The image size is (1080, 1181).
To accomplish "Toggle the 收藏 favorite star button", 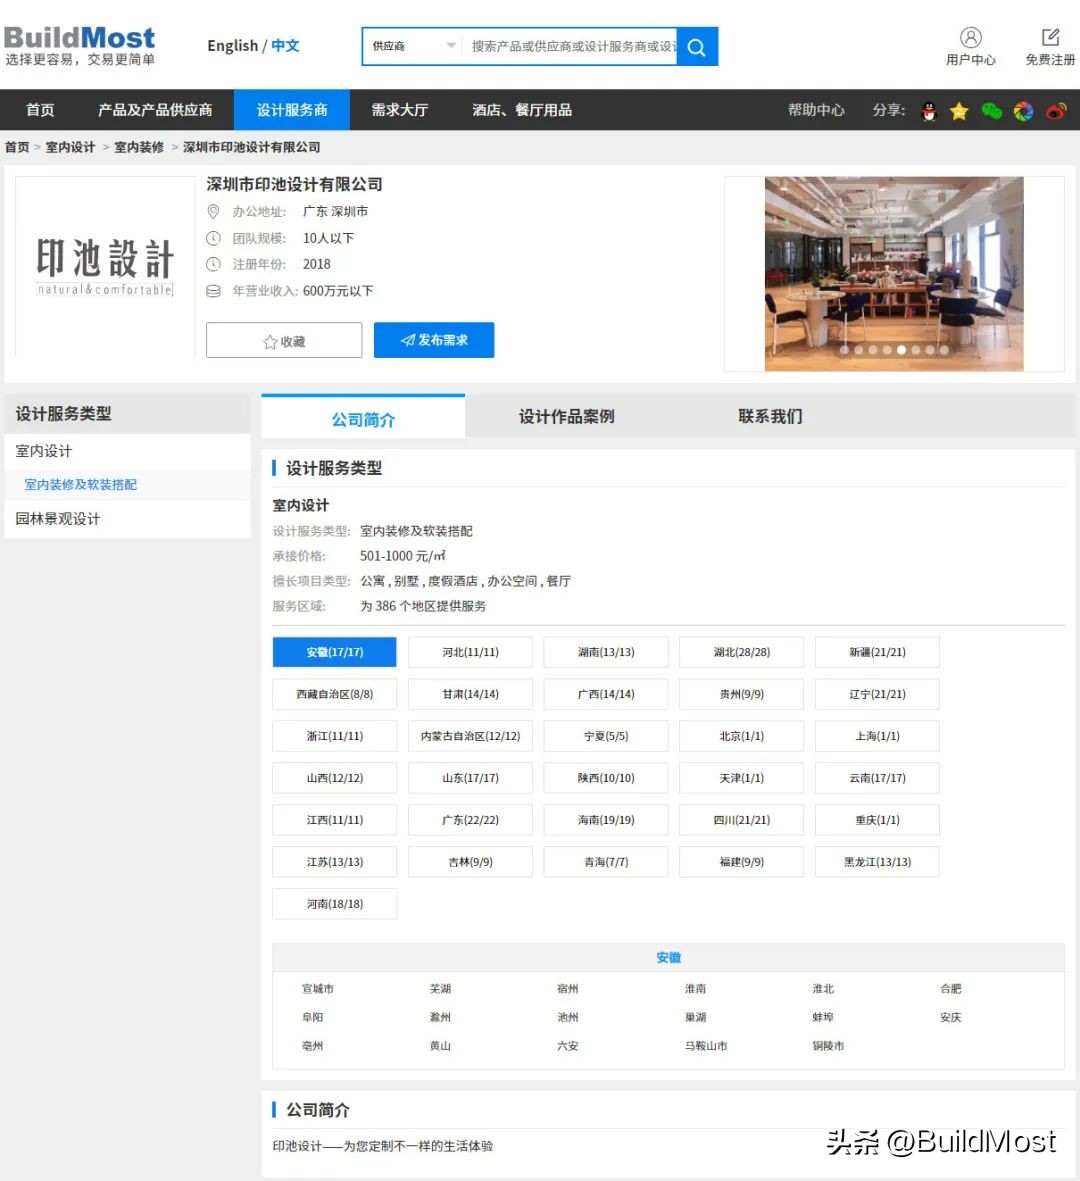I will coord(284,341).
